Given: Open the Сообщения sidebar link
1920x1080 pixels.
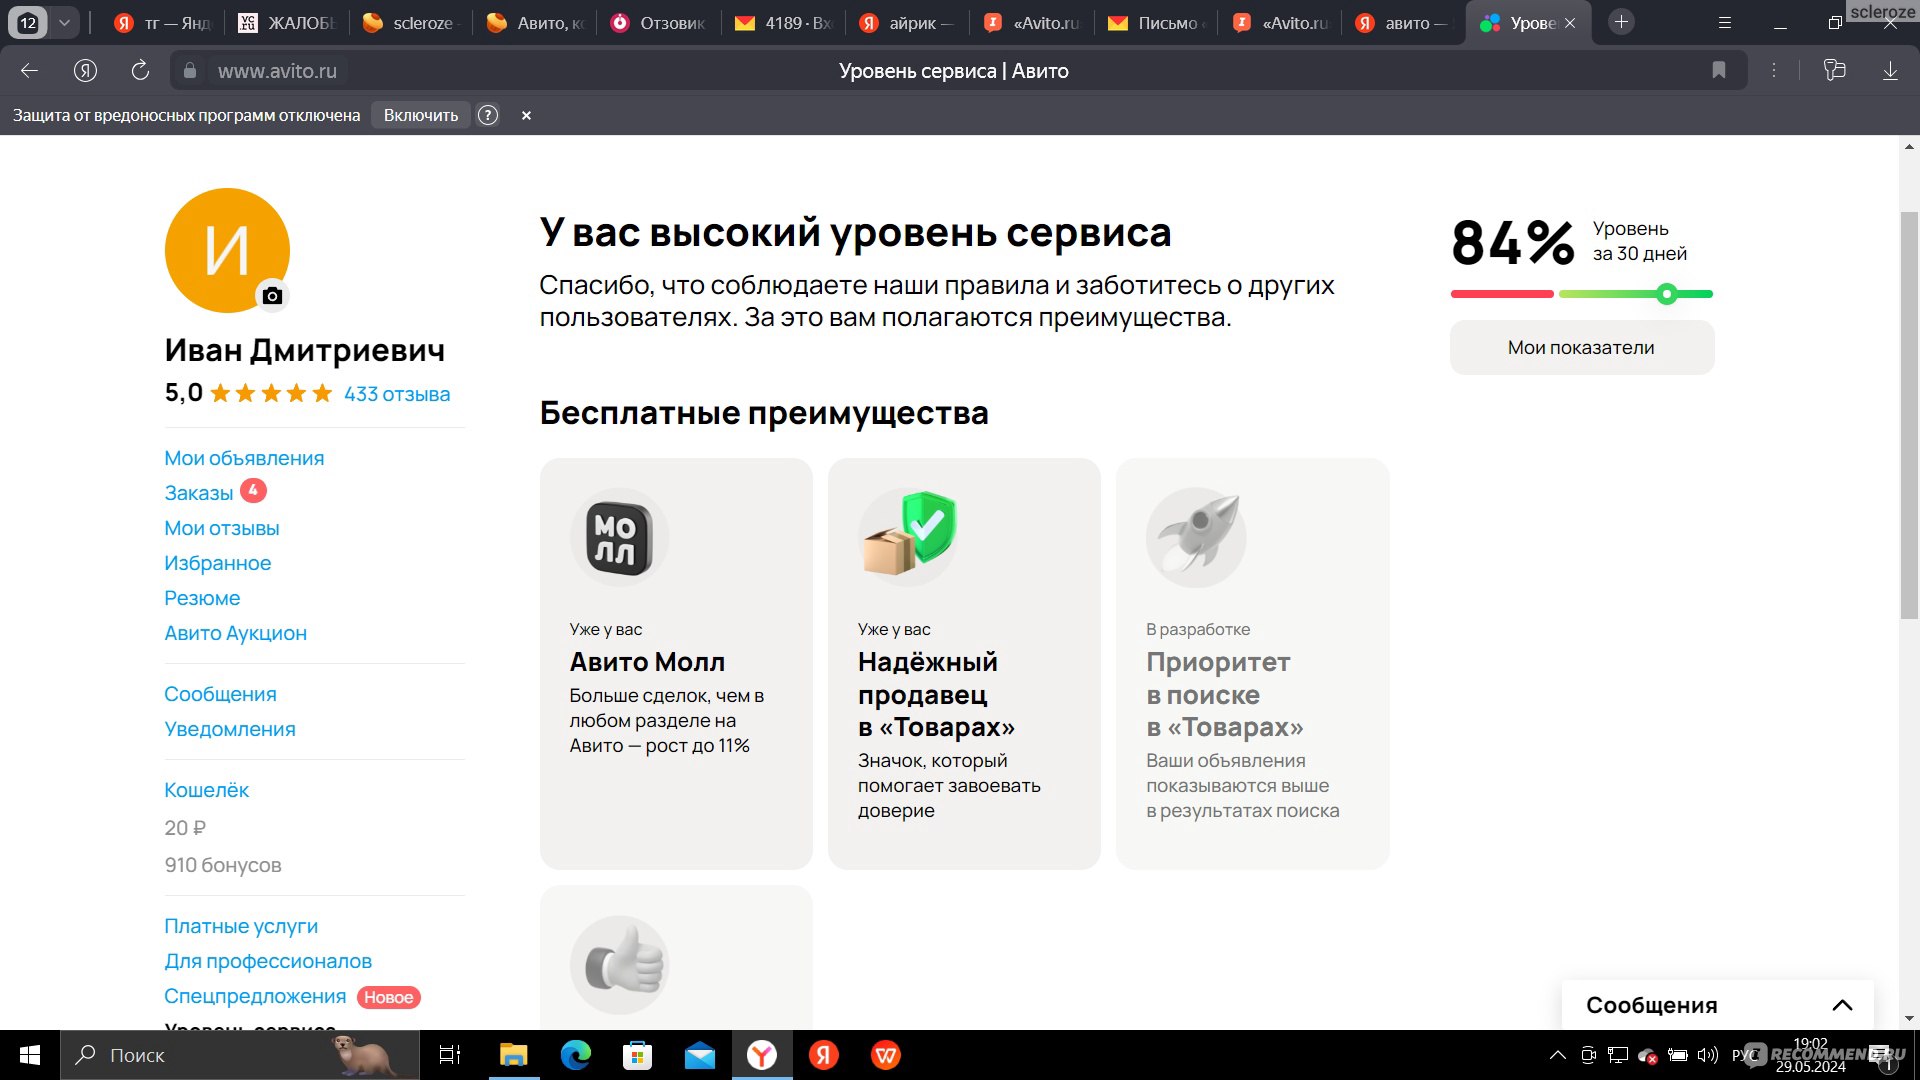Looking at the screenshot, I should point(220,694).
